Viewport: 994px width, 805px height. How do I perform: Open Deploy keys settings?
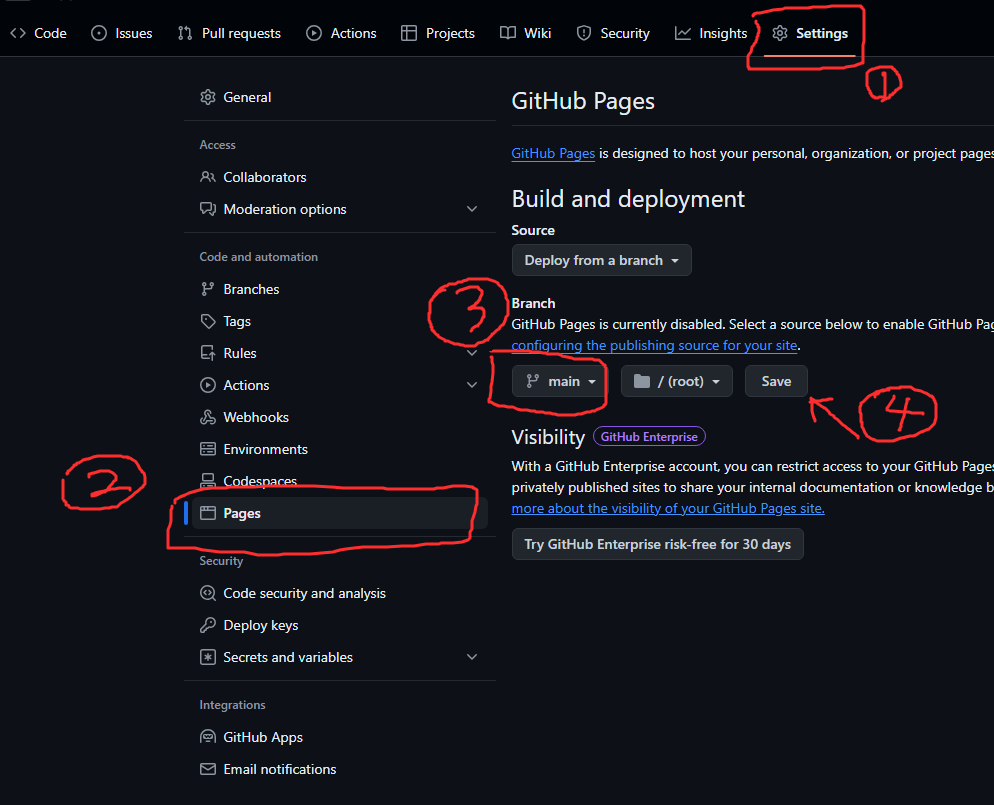pos(340,625)
